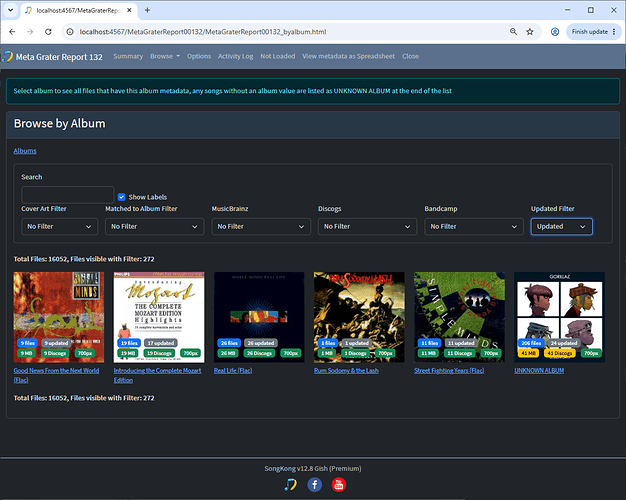Click the '206 files' badge on Gorillaz cover
The width and height of the screenshot is (626, 500).
pos(531,343)
